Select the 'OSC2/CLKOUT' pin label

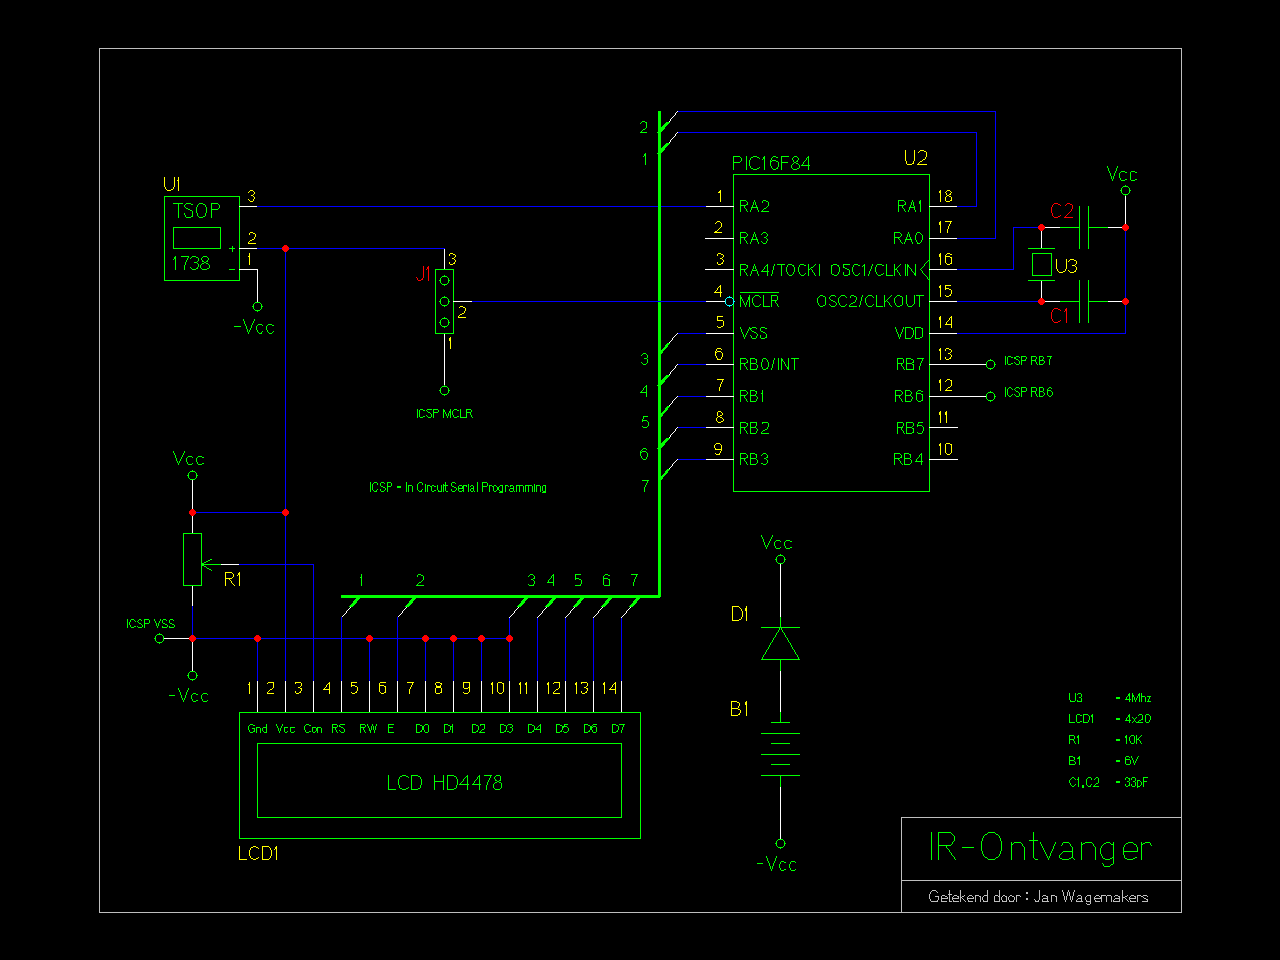coord(870,302)
